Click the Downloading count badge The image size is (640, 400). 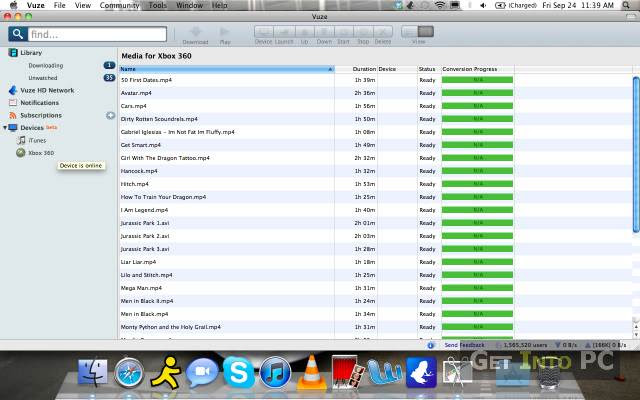[x=109, y=65]
